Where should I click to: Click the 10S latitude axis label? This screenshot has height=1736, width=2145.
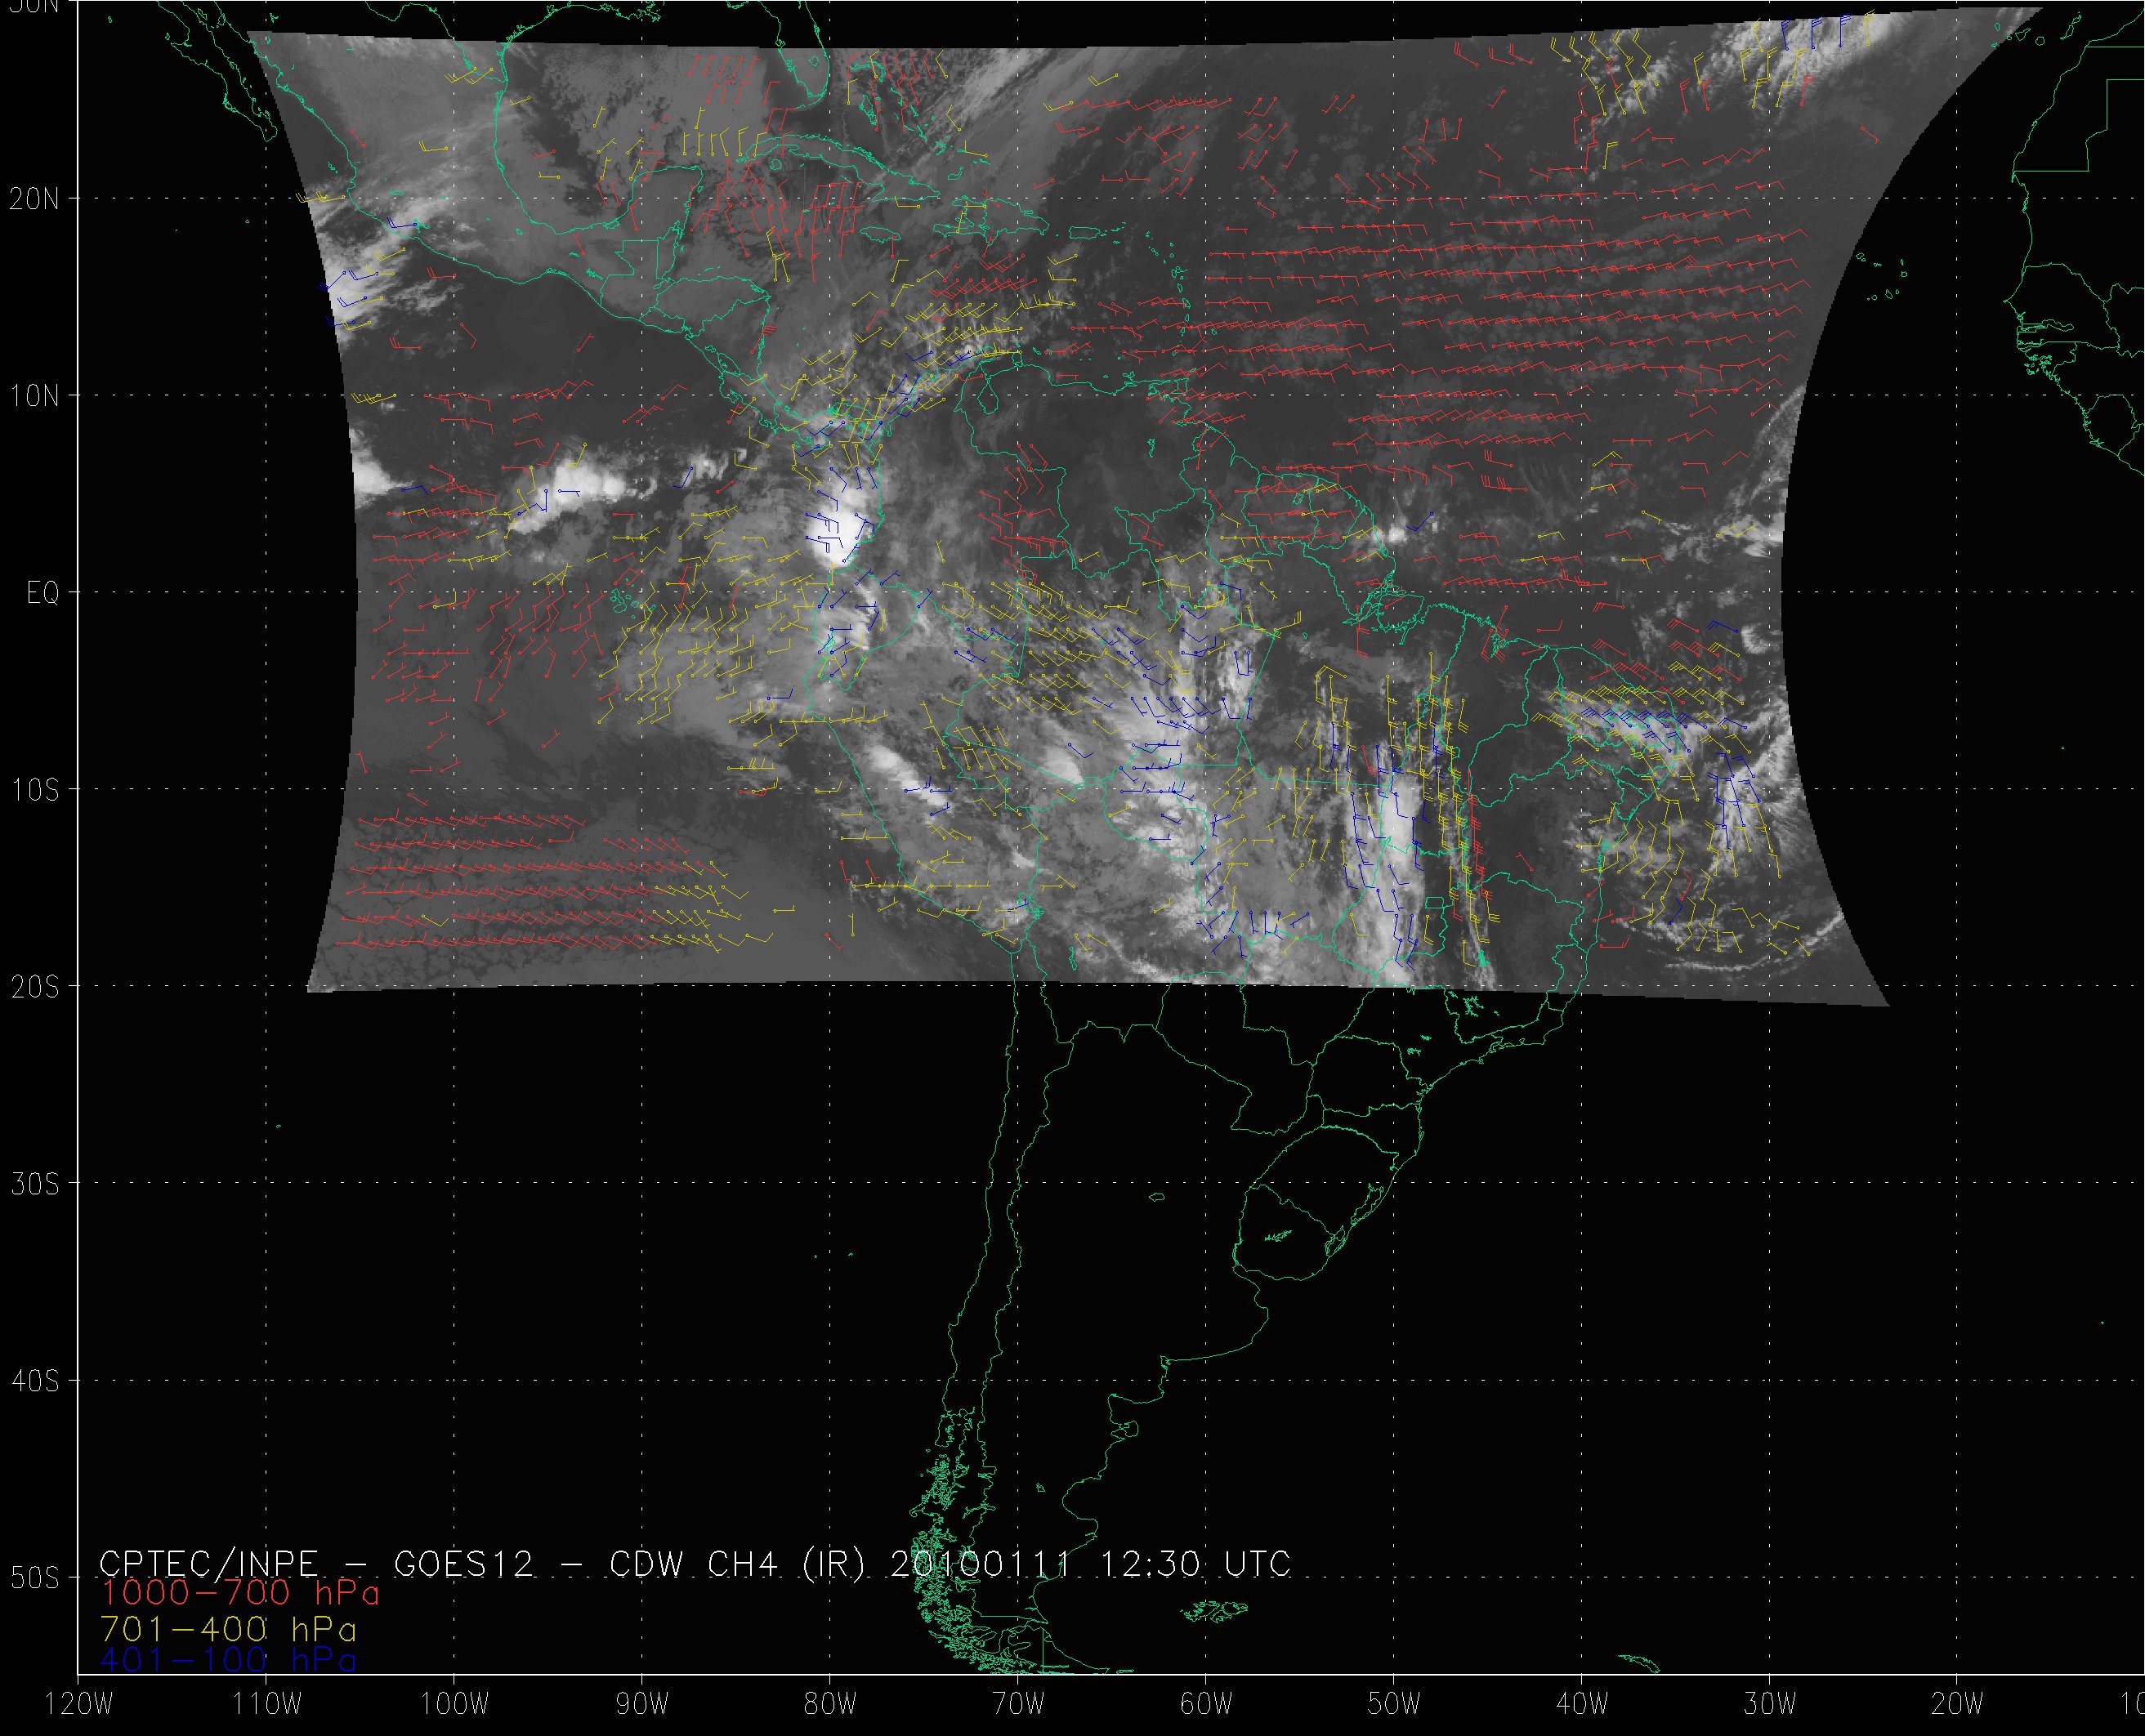pyautogui.click(x=34, y=790)
